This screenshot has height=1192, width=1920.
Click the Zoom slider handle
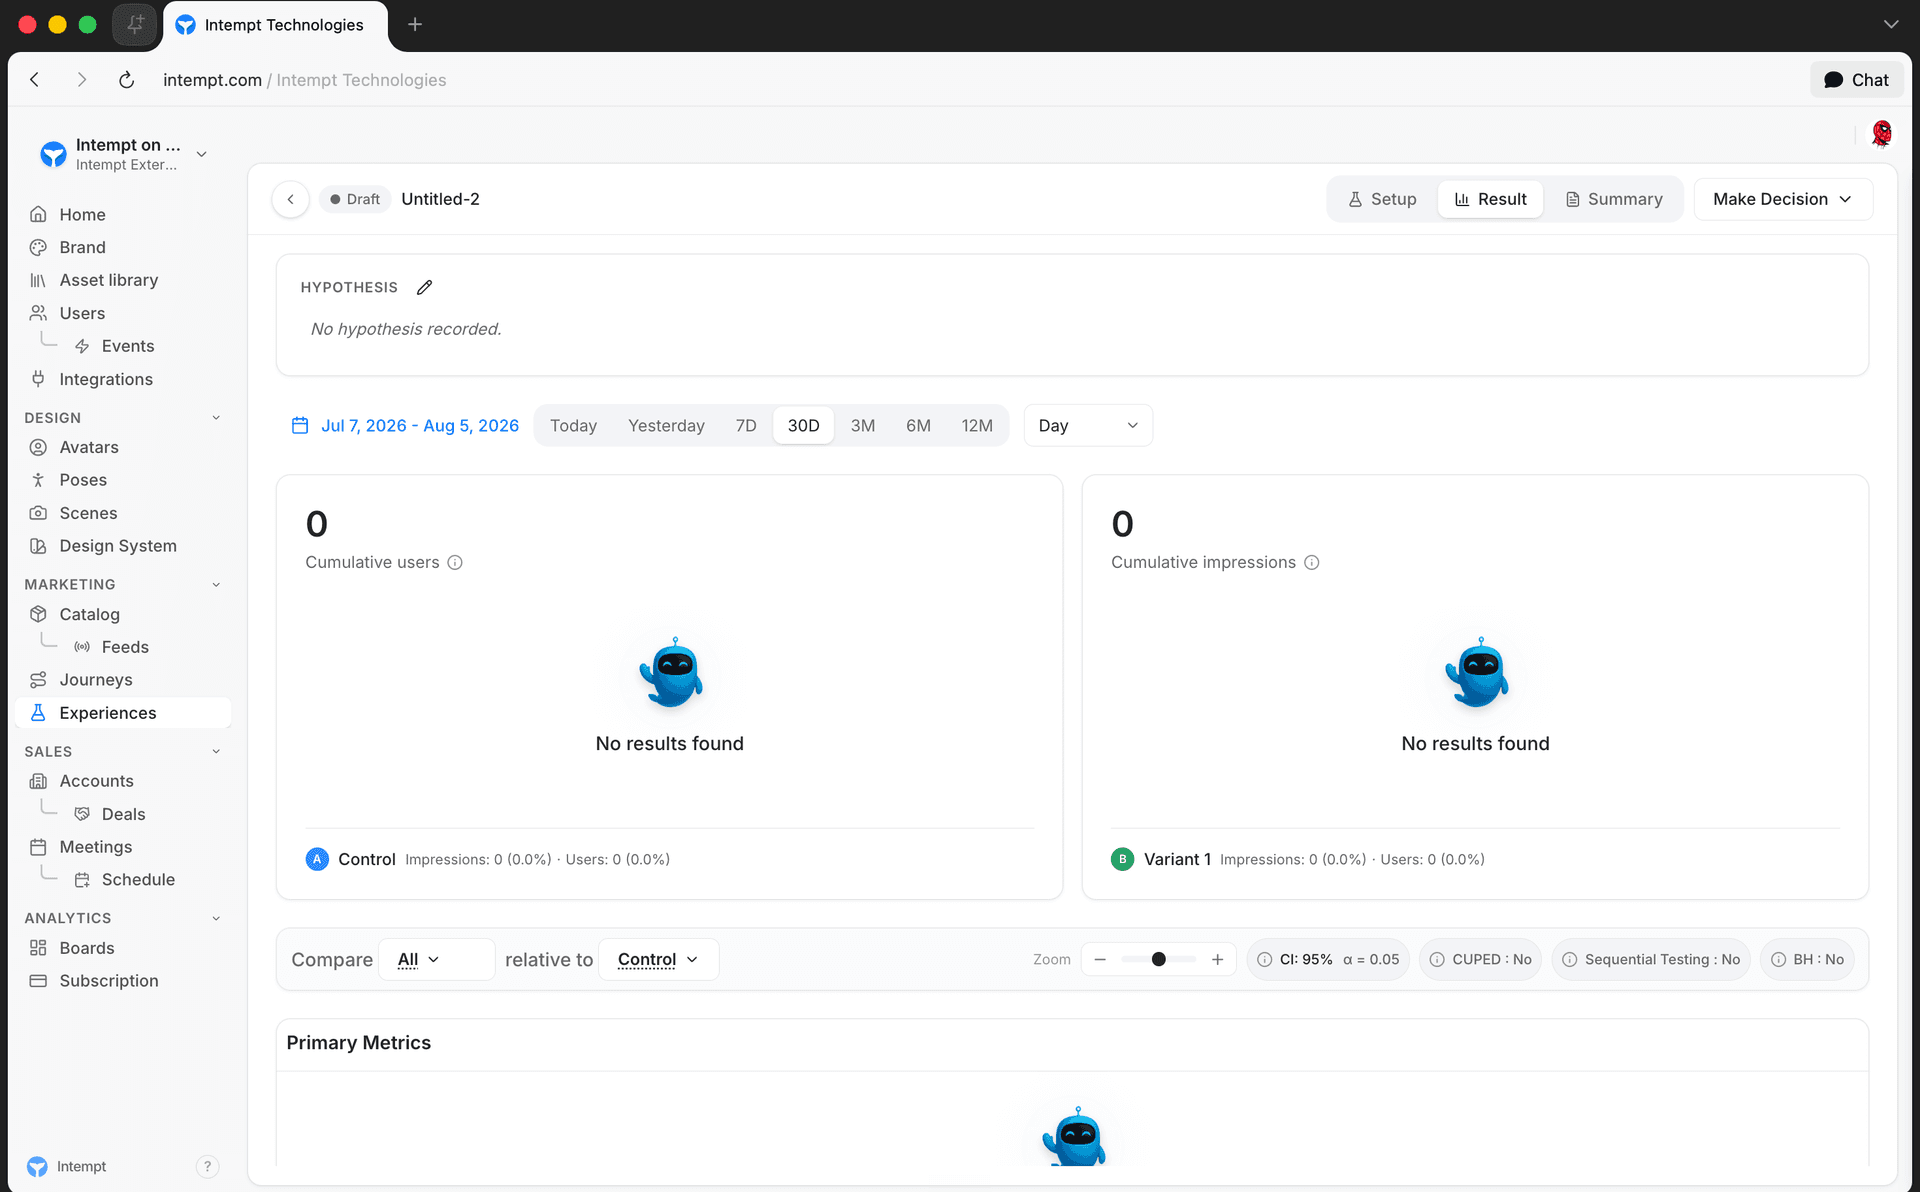click(1159, 959)
